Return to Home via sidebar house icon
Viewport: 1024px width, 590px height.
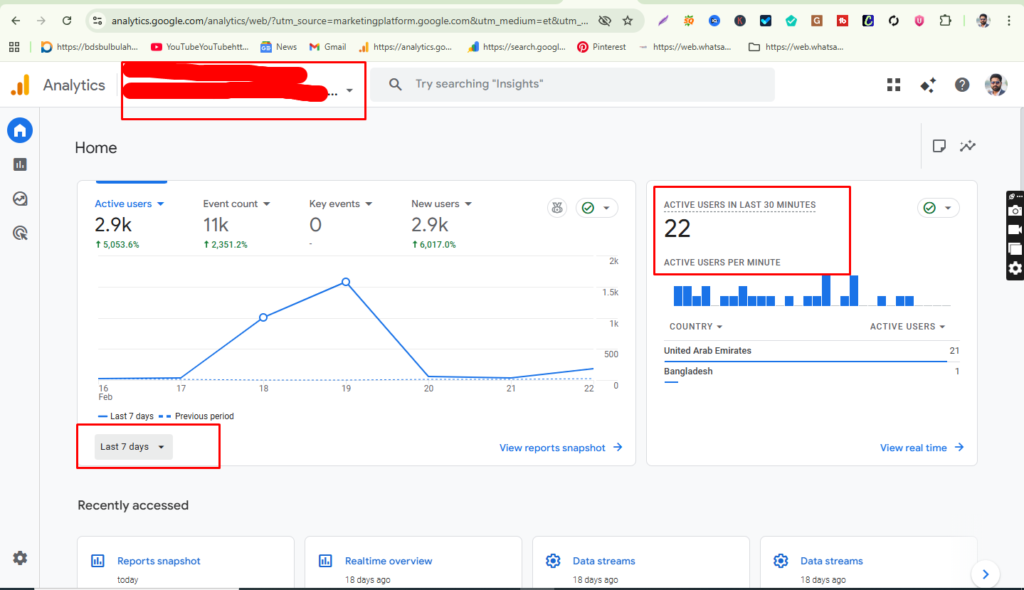pos(20,130)
